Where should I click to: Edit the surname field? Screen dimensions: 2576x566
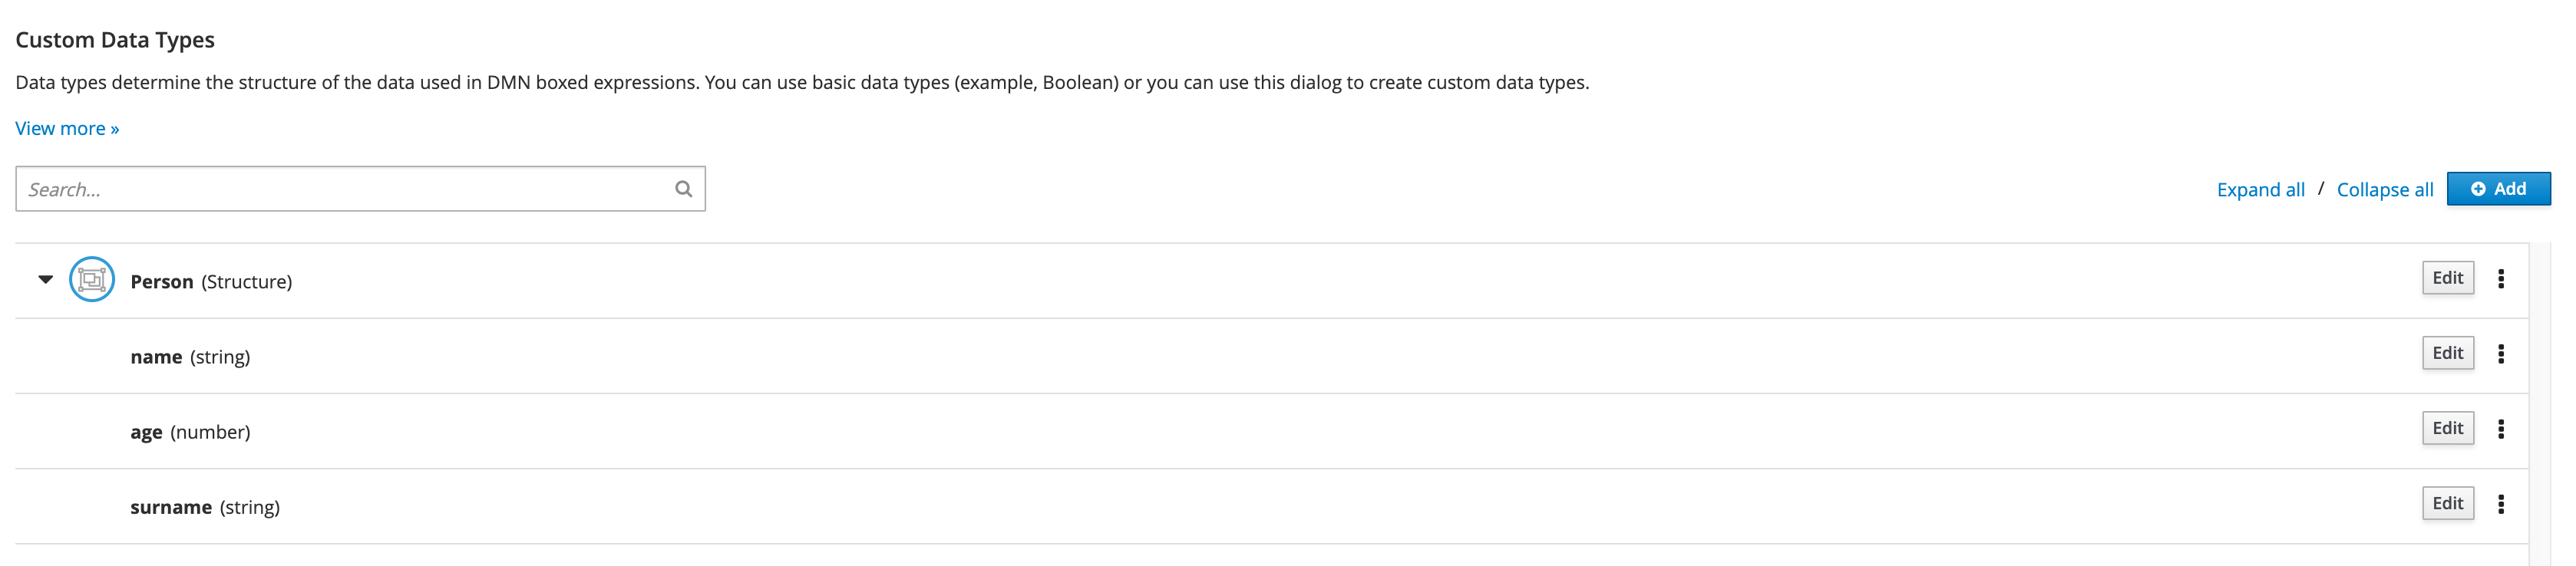coord(2447,503)
